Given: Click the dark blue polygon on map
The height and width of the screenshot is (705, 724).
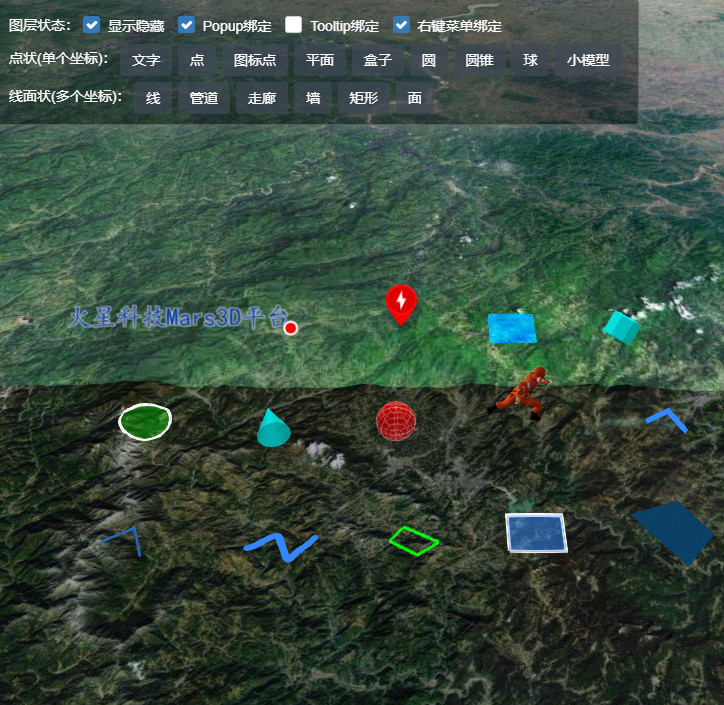Looking at the screenshot, I should [674, 531].
